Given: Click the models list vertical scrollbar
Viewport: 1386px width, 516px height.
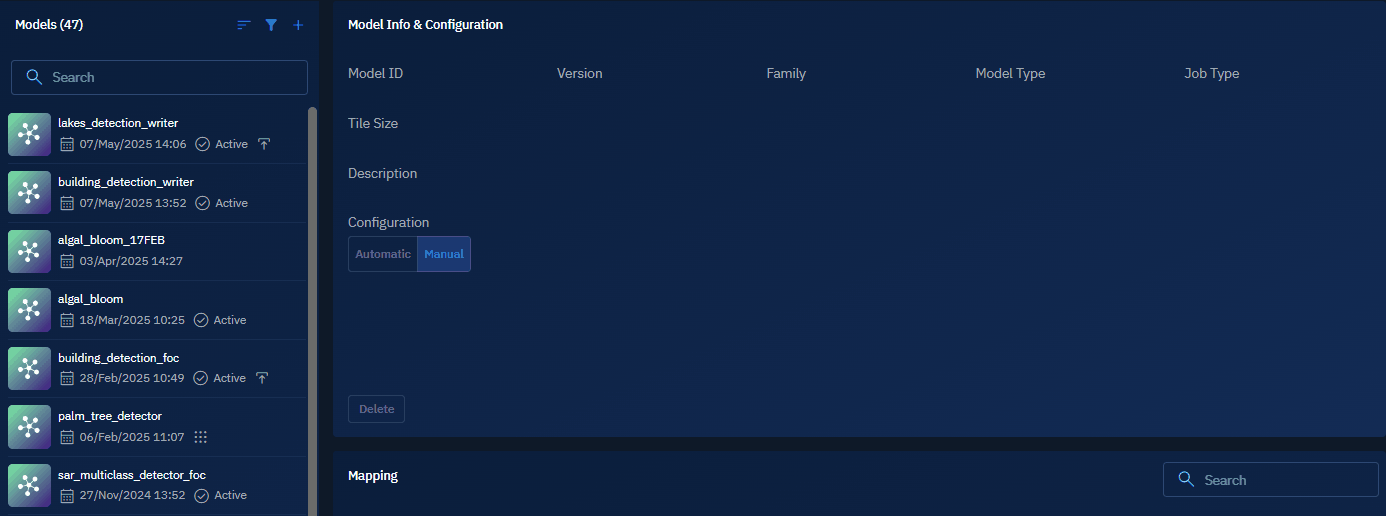Looking at the screenshot, I should pos(312,300).
